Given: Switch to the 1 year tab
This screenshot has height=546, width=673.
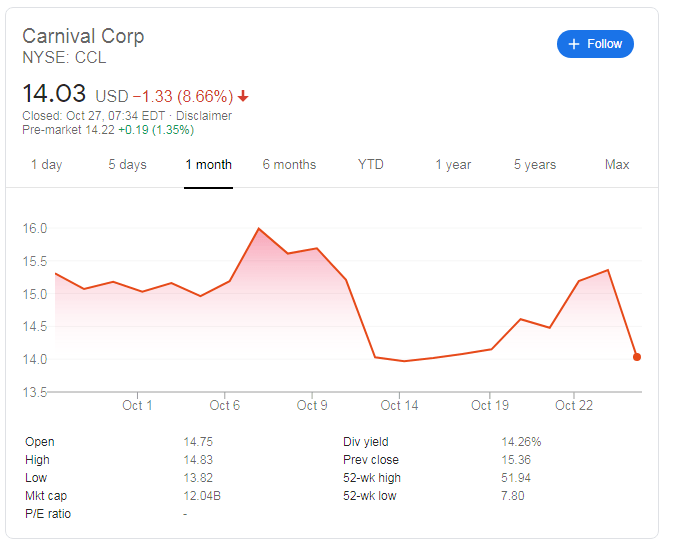Looking at the screenshot, I should point(453,165).
